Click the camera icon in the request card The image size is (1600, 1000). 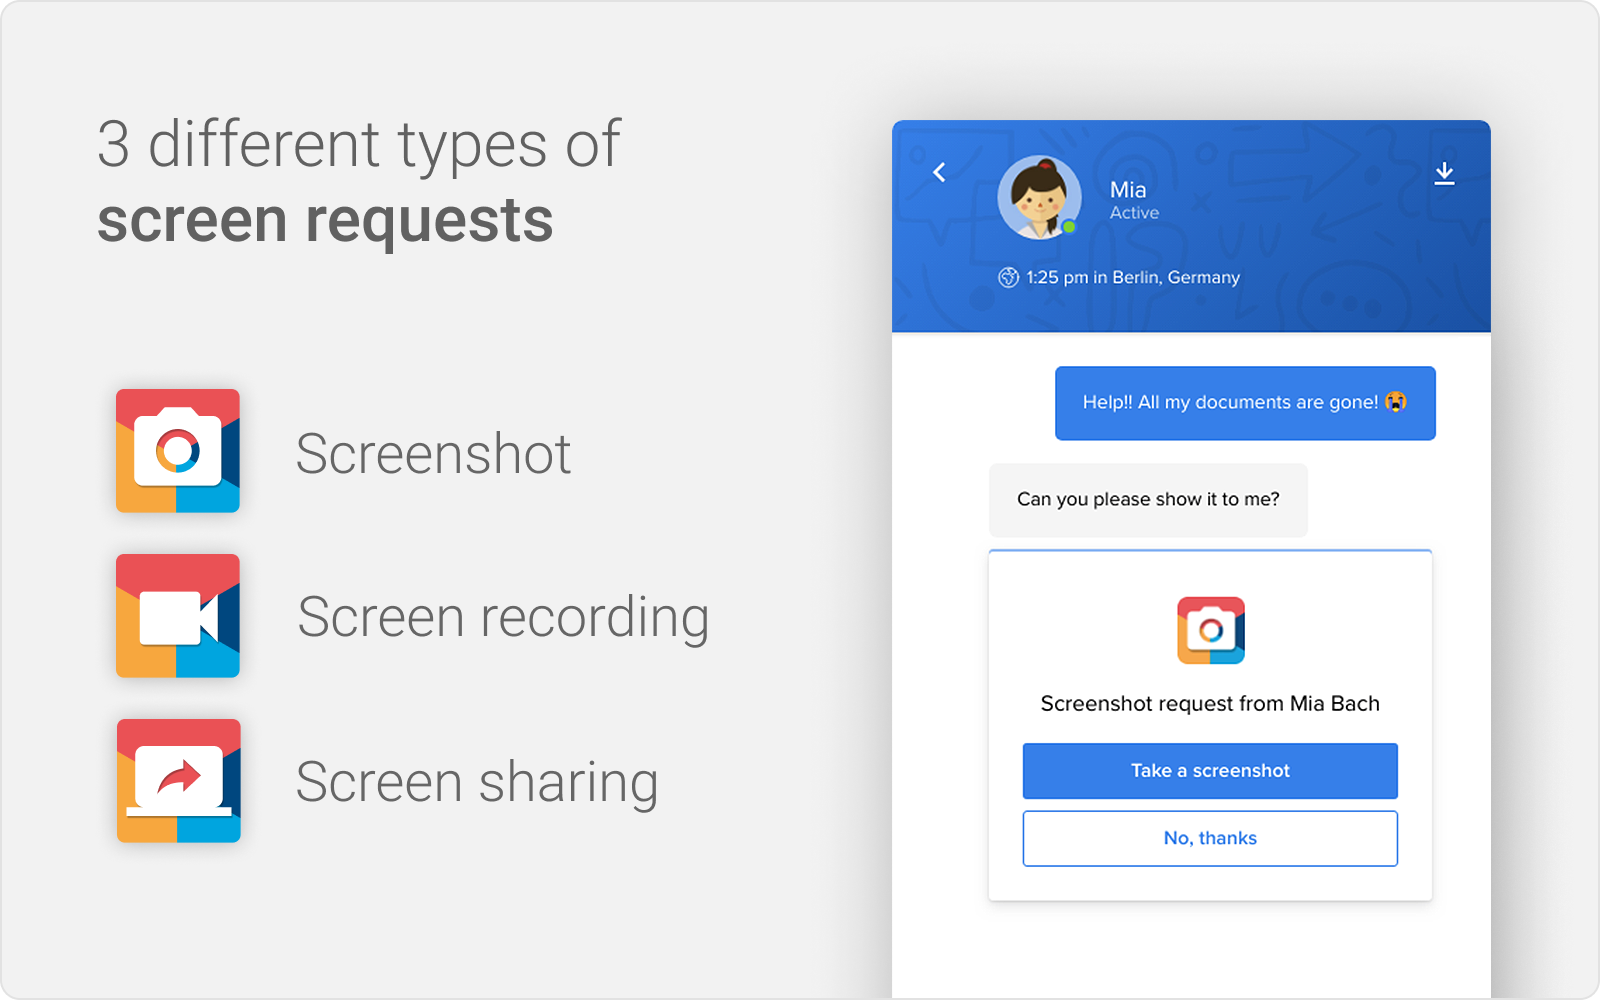pyautogui.click(x=1210, y=631)
